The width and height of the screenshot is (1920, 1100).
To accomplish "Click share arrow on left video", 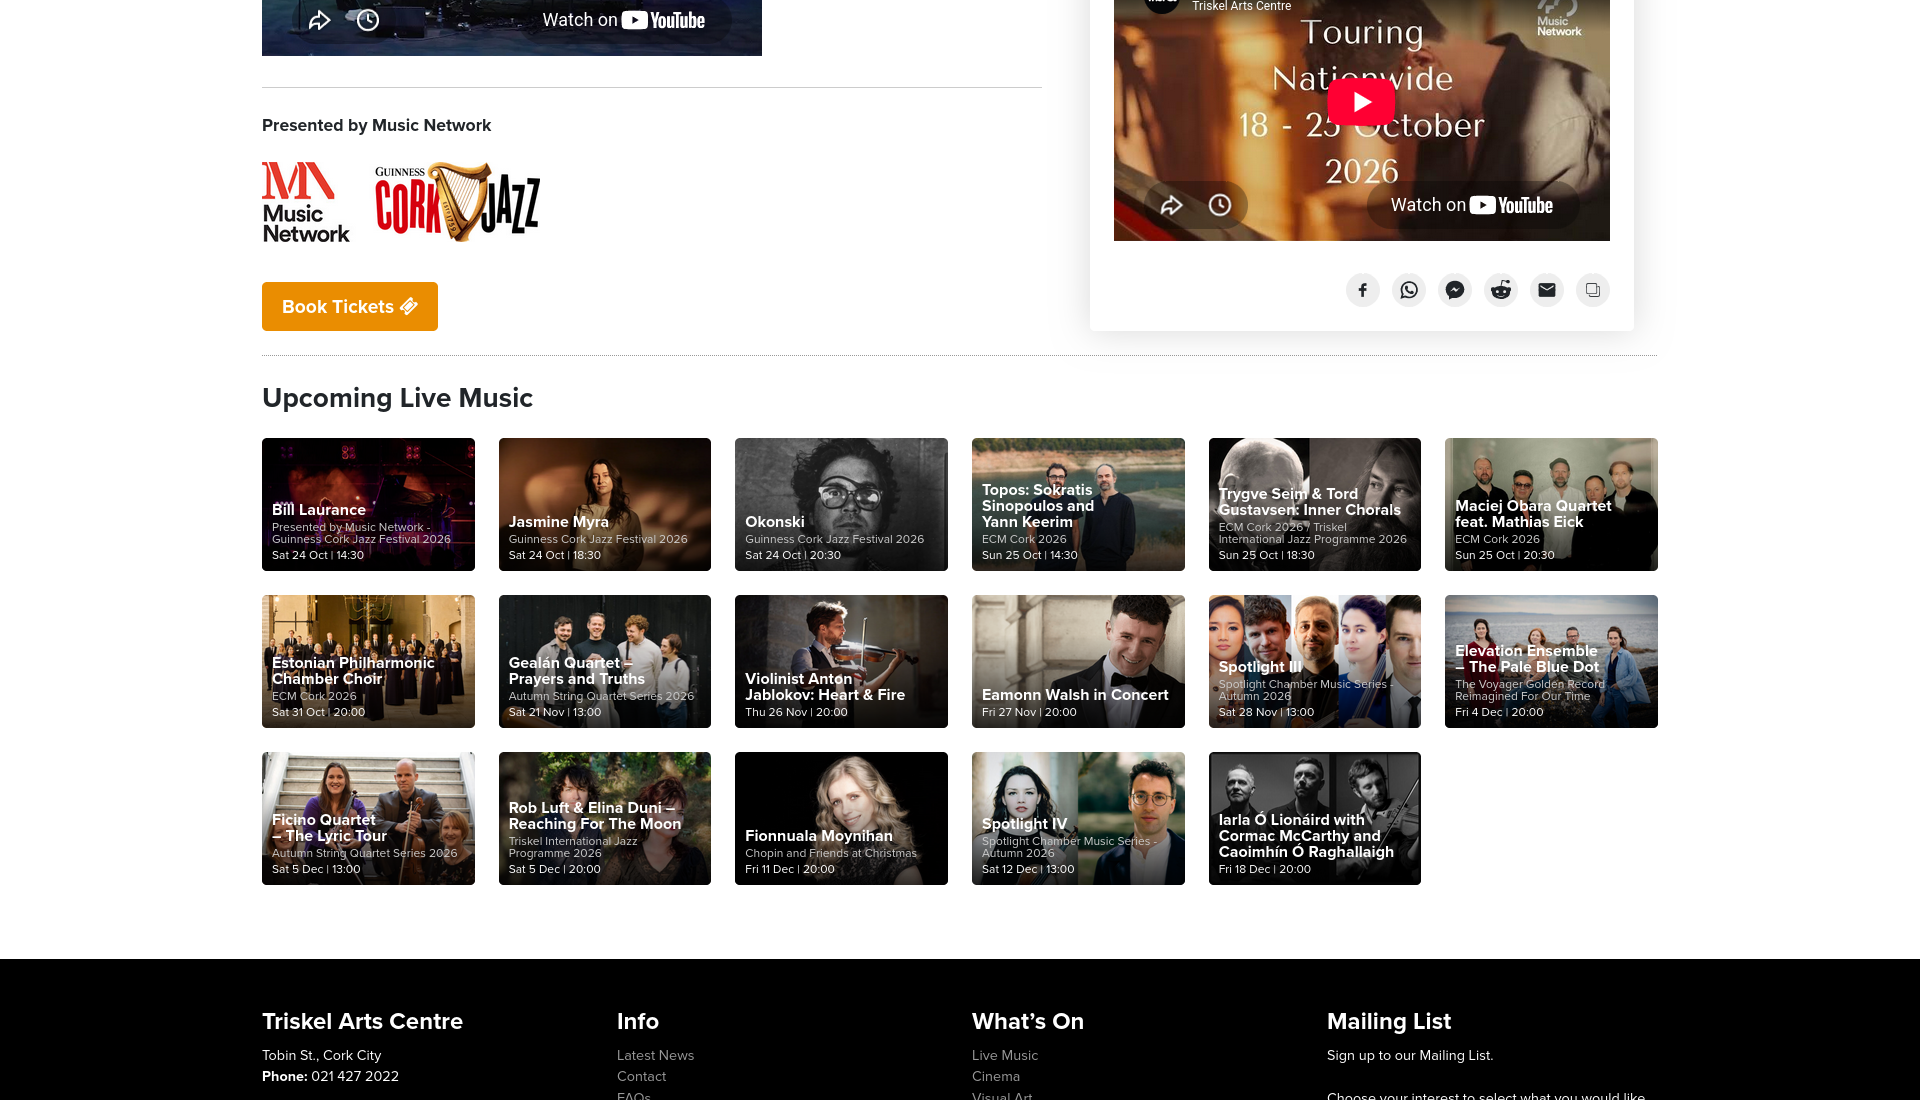I will [x=319, y=20].
